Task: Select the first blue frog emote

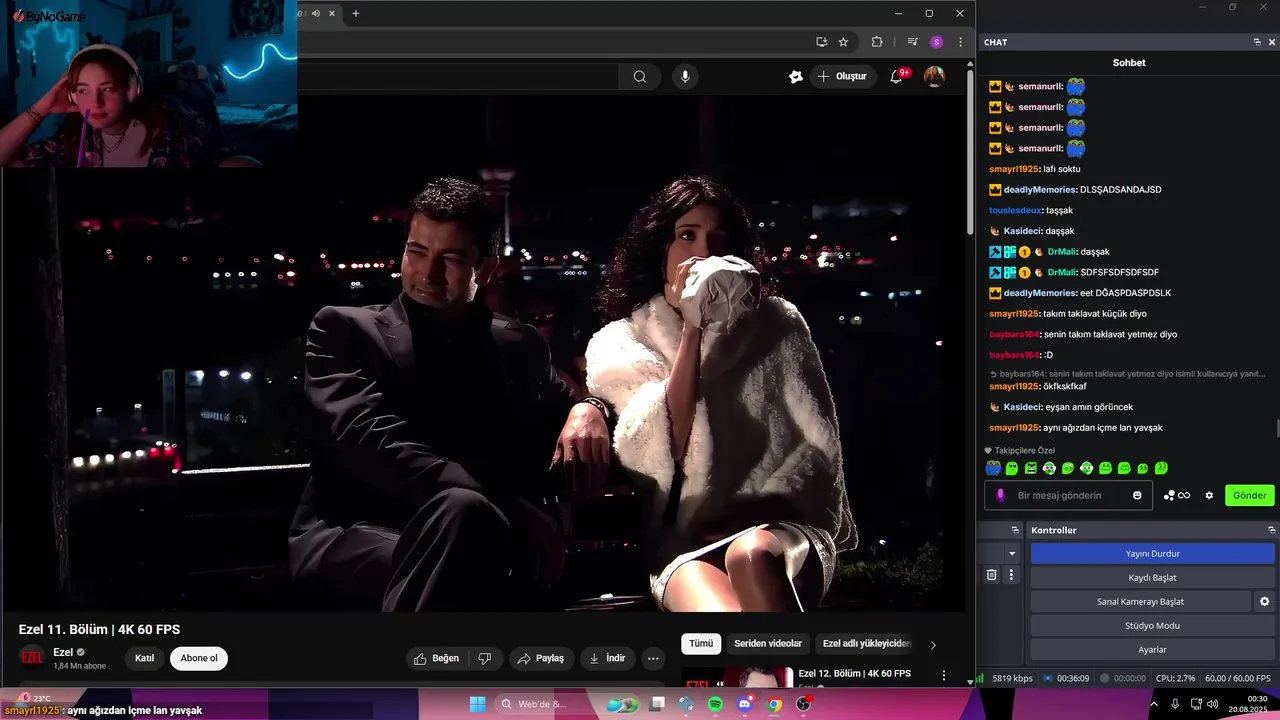Action: 993,468
